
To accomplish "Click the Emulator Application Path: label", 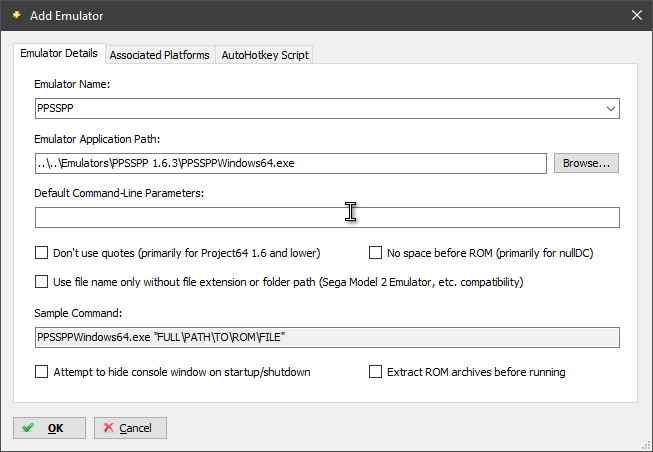I will click(97, 139).
